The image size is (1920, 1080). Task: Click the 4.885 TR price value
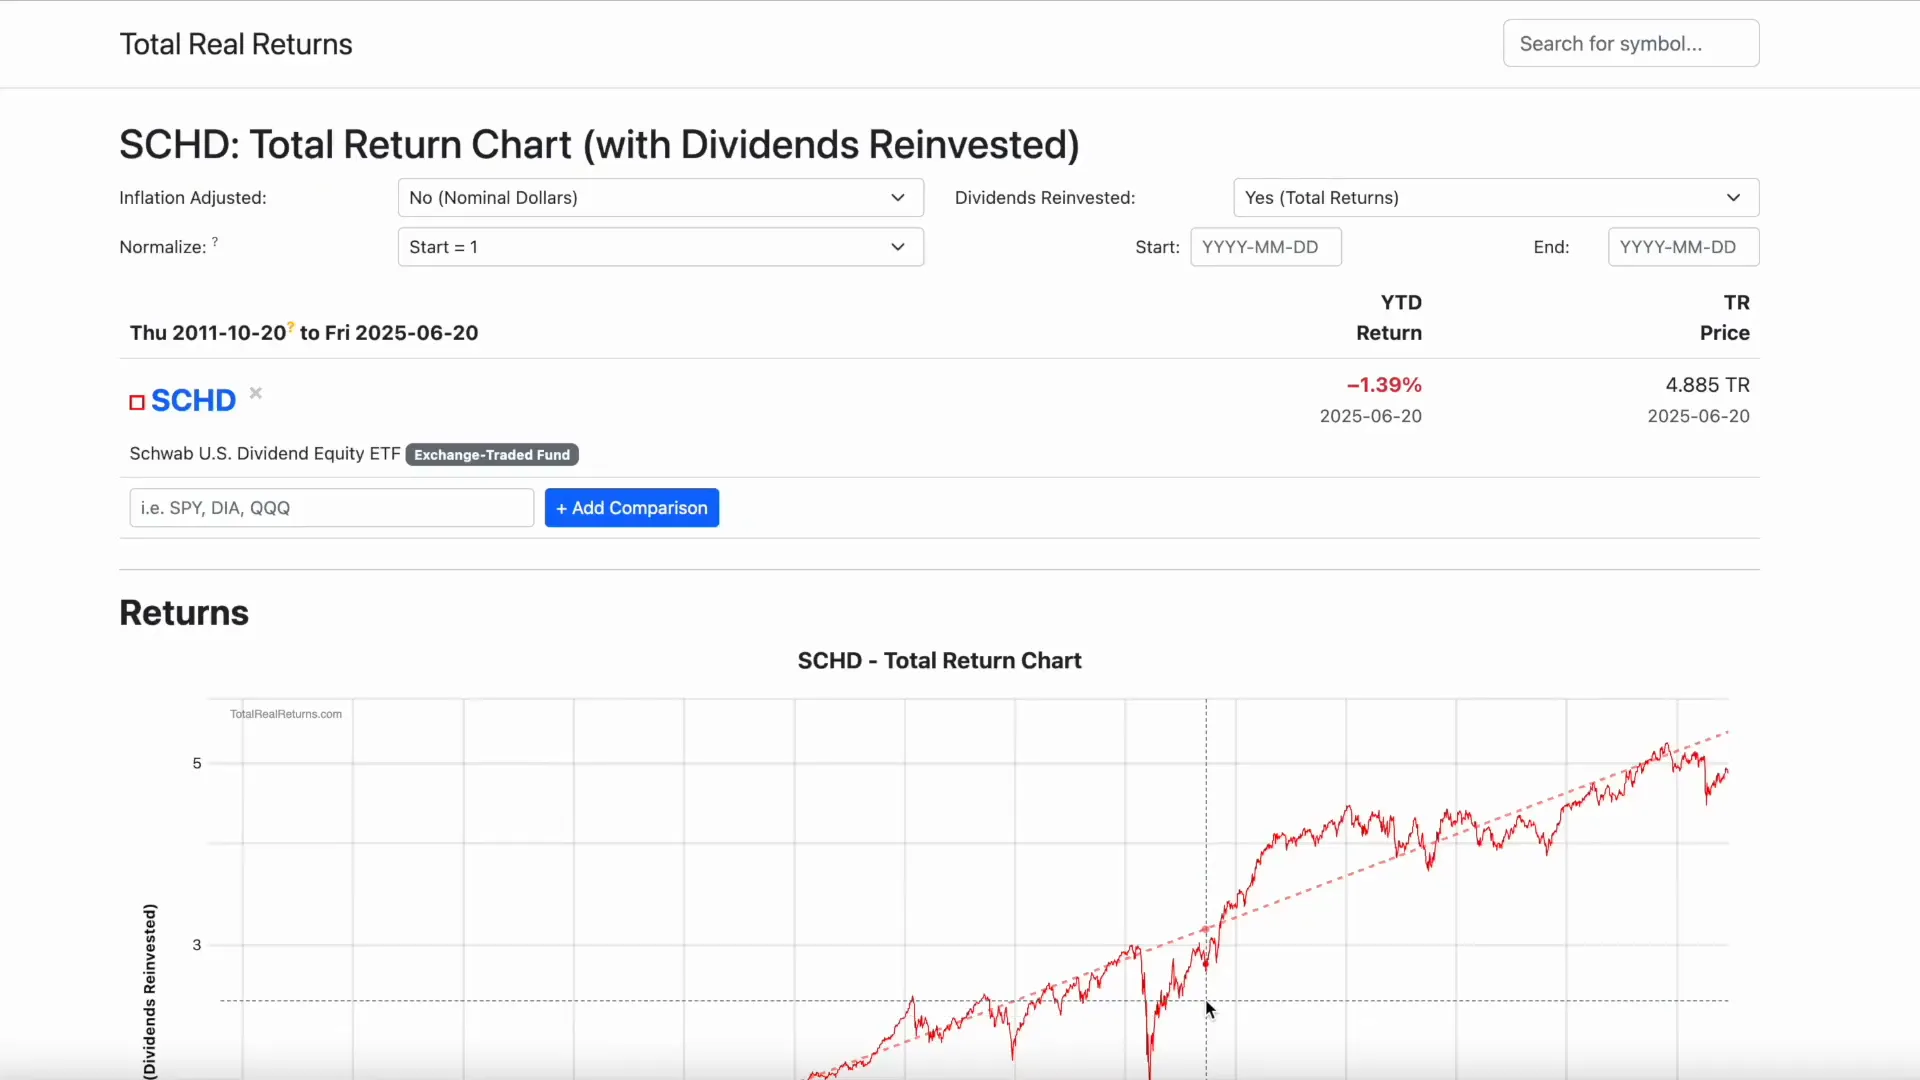coord(1707,385)
